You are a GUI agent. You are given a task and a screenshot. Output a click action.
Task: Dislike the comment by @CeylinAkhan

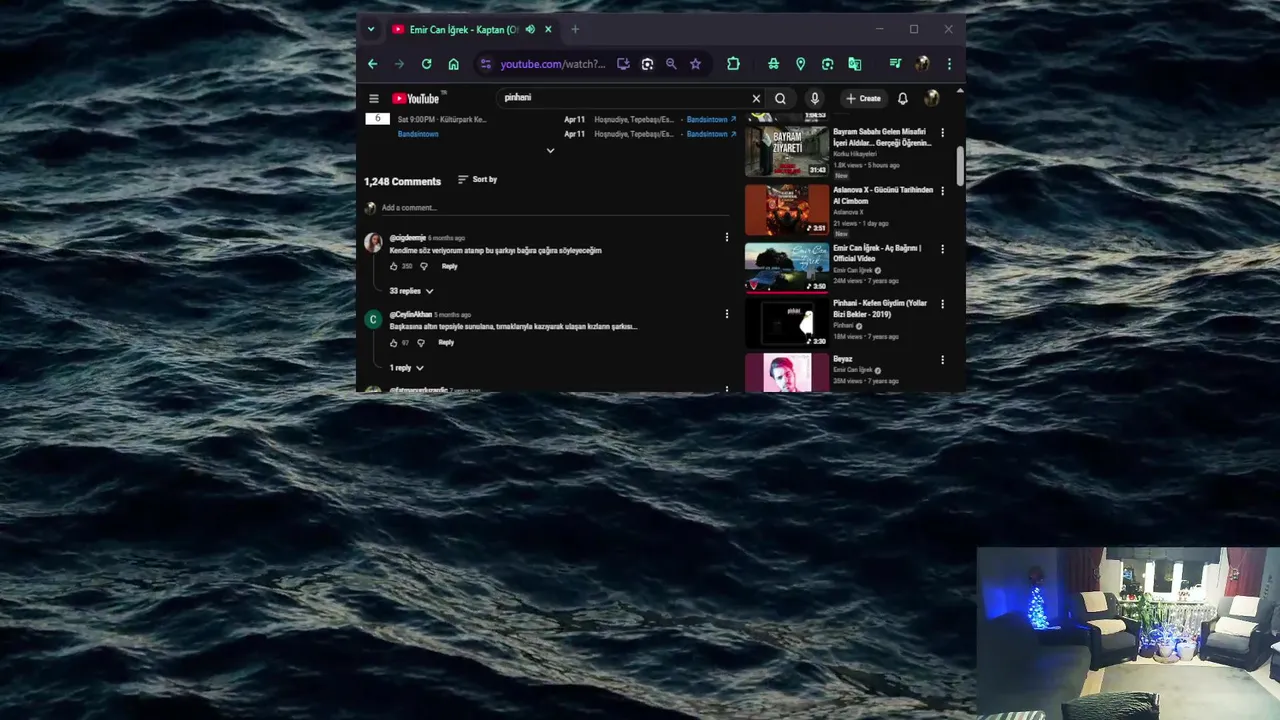[421, 343]
